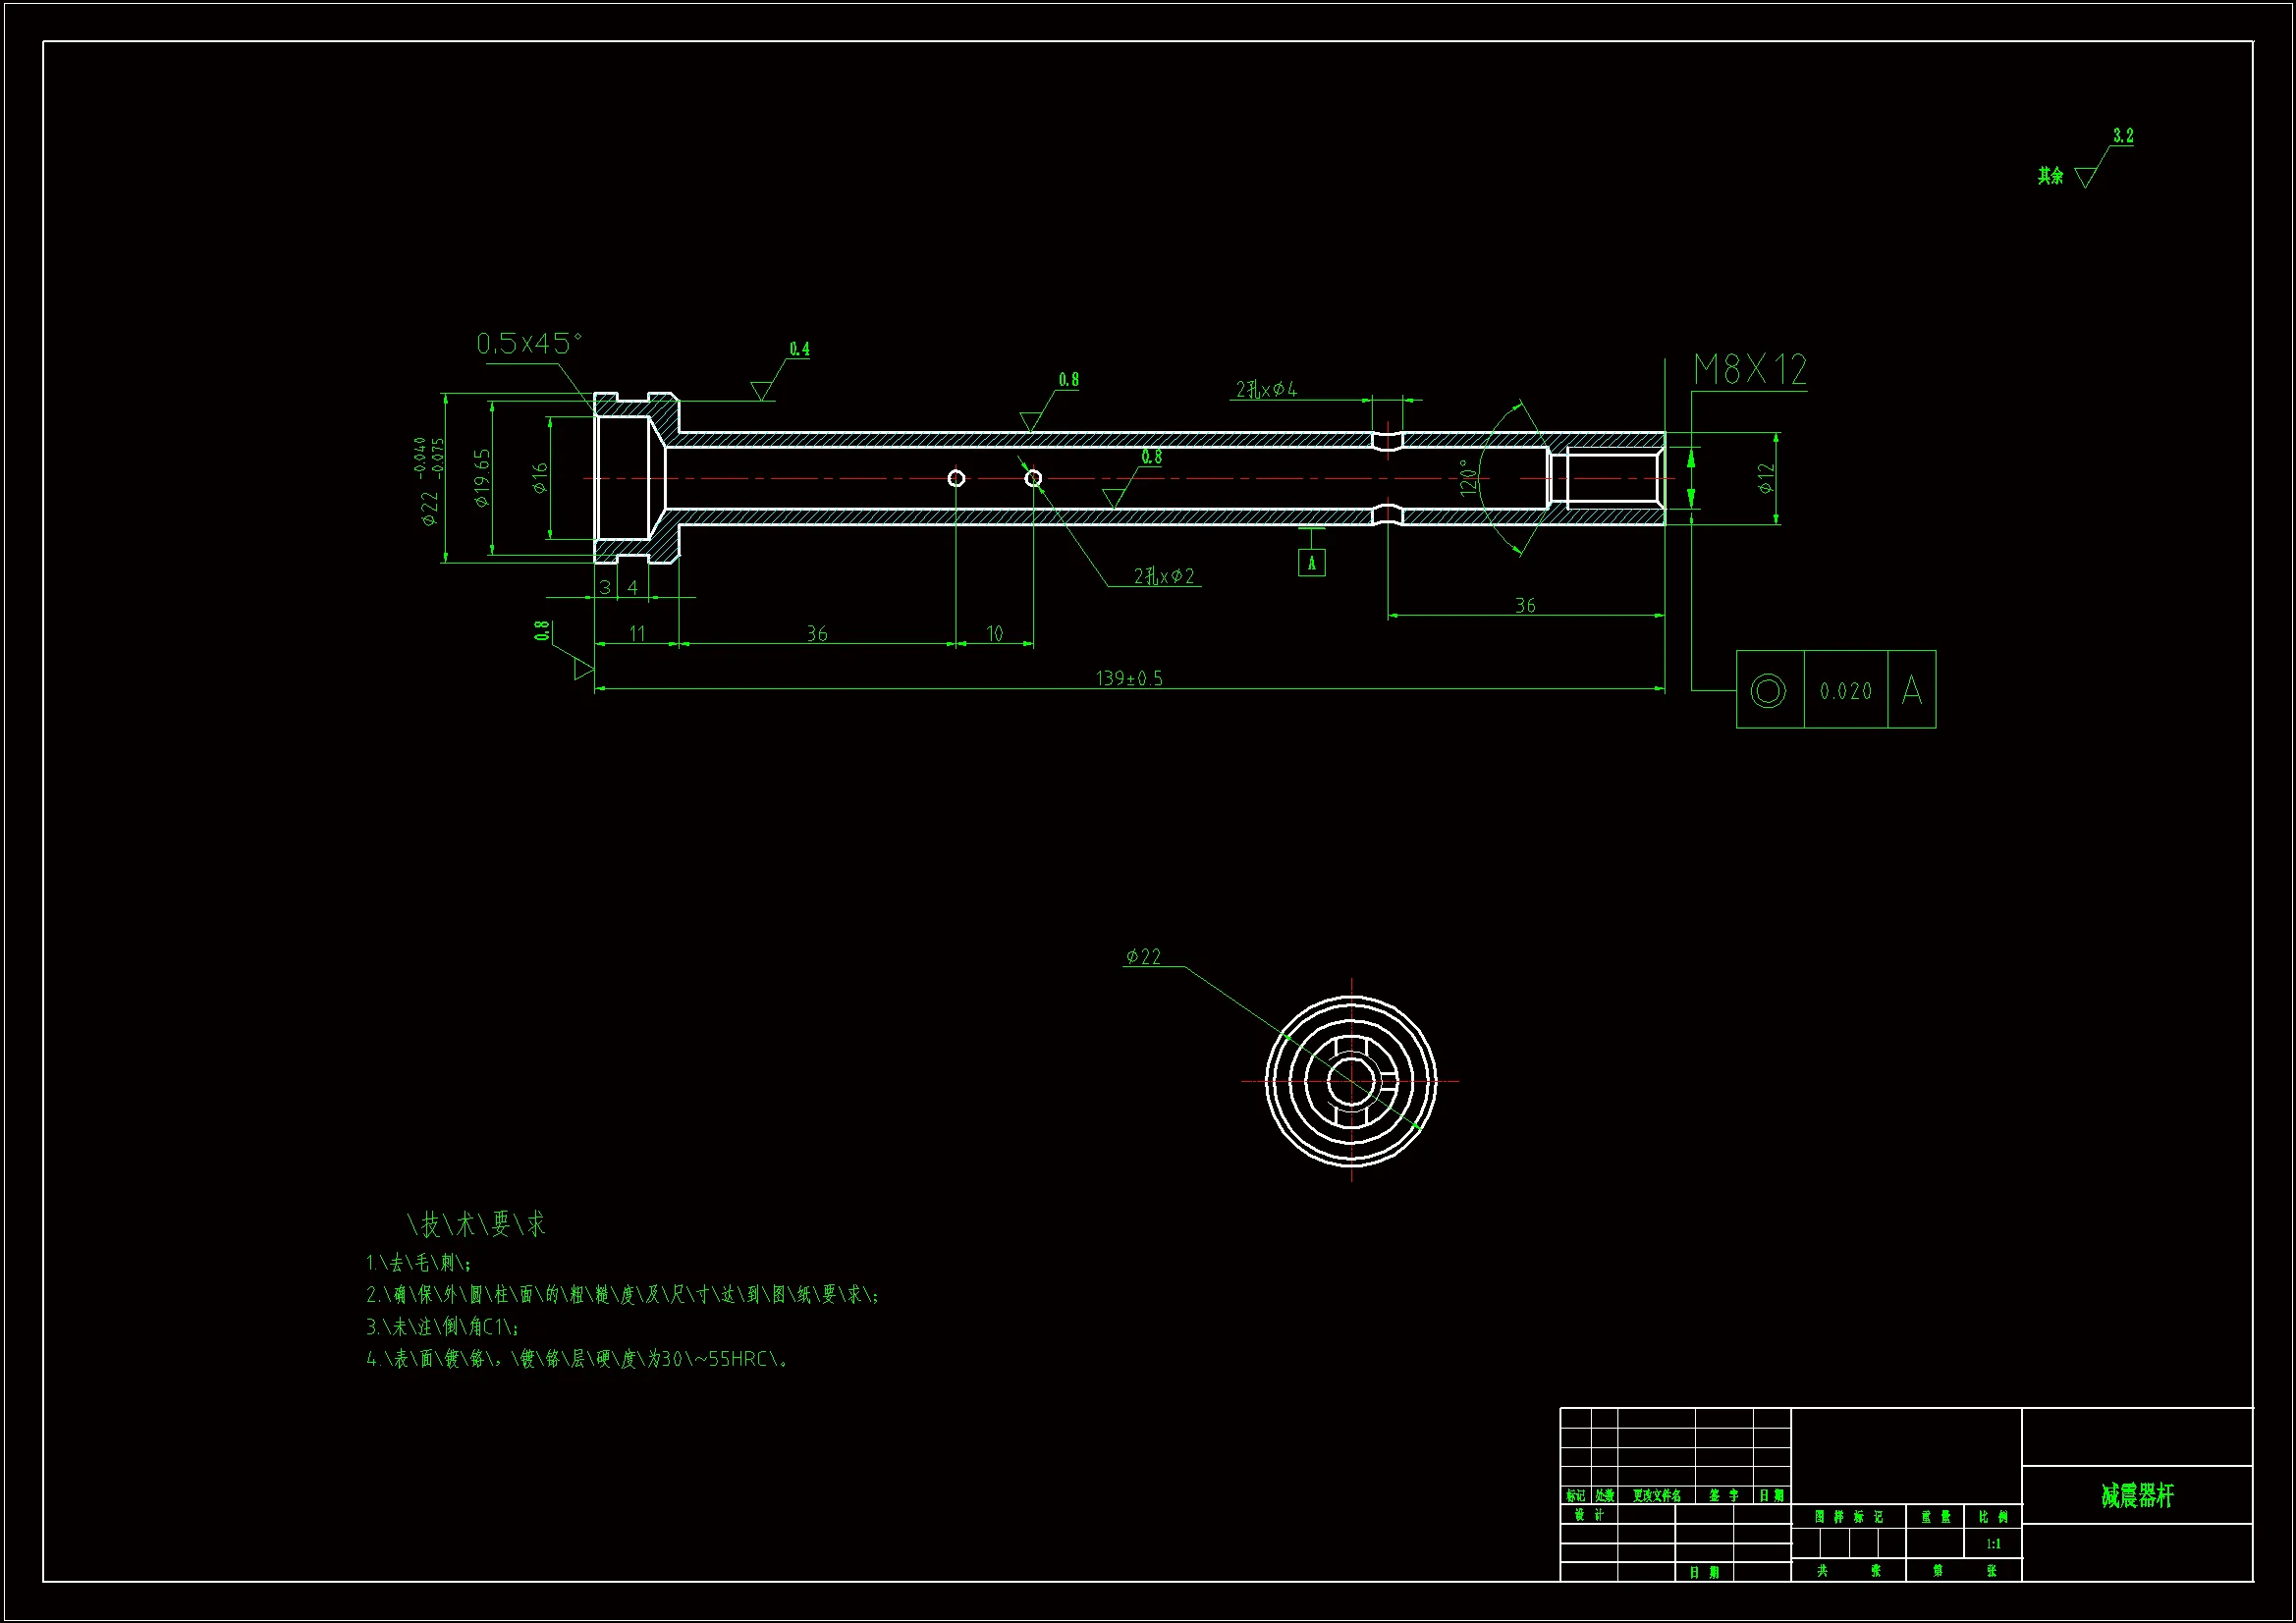Select the right small hole circle on centerline
The height and width of the screenshot is (1623, 2296).
tap(1033, 478)
